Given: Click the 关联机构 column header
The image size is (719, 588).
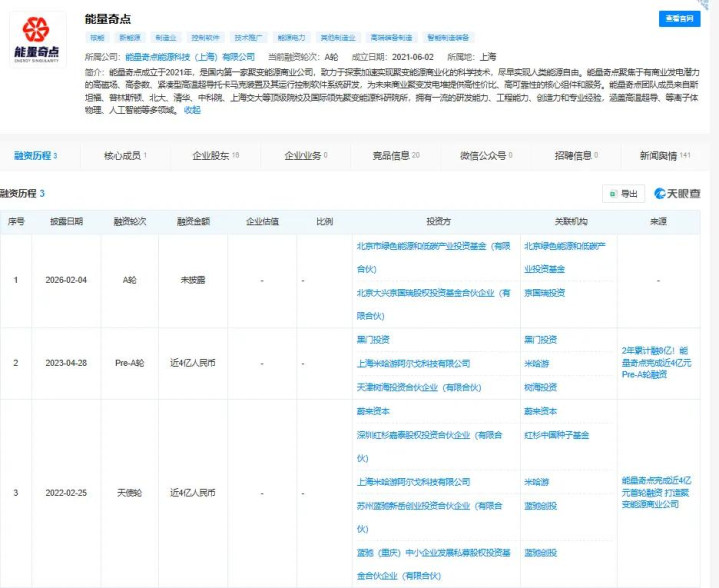Looking at the screenshot, I should (x=571, y=222).
